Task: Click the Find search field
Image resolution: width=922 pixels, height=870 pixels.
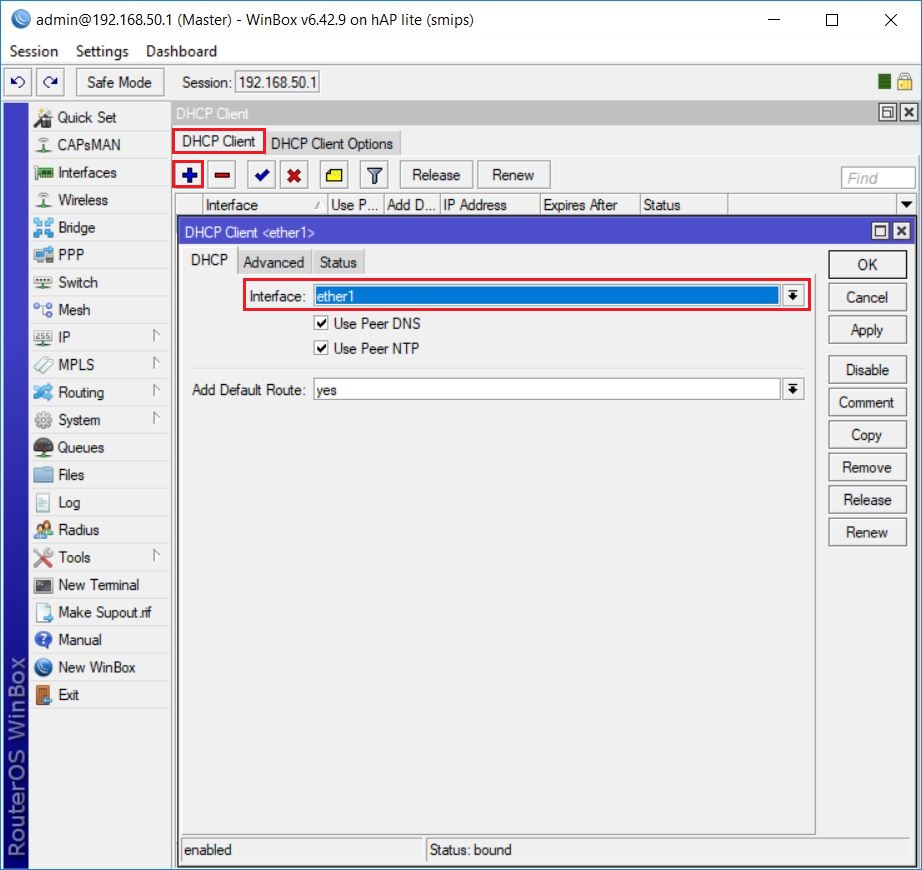Action: coord(878,178)
